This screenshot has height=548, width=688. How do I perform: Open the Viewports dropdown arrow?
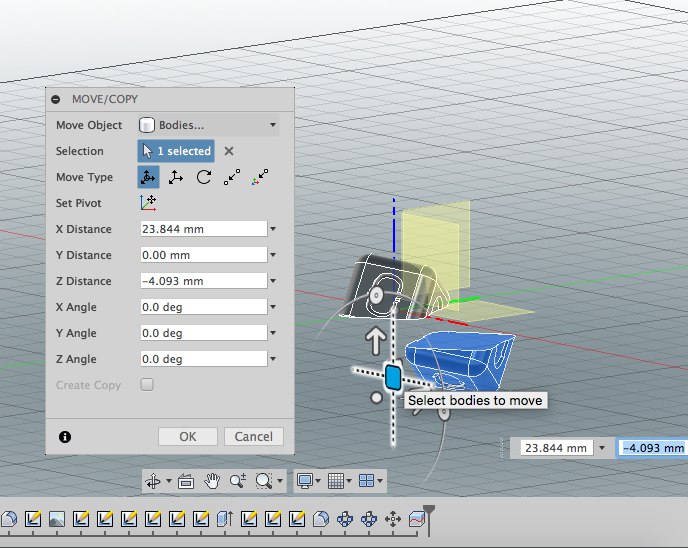[x=380, y=481]
